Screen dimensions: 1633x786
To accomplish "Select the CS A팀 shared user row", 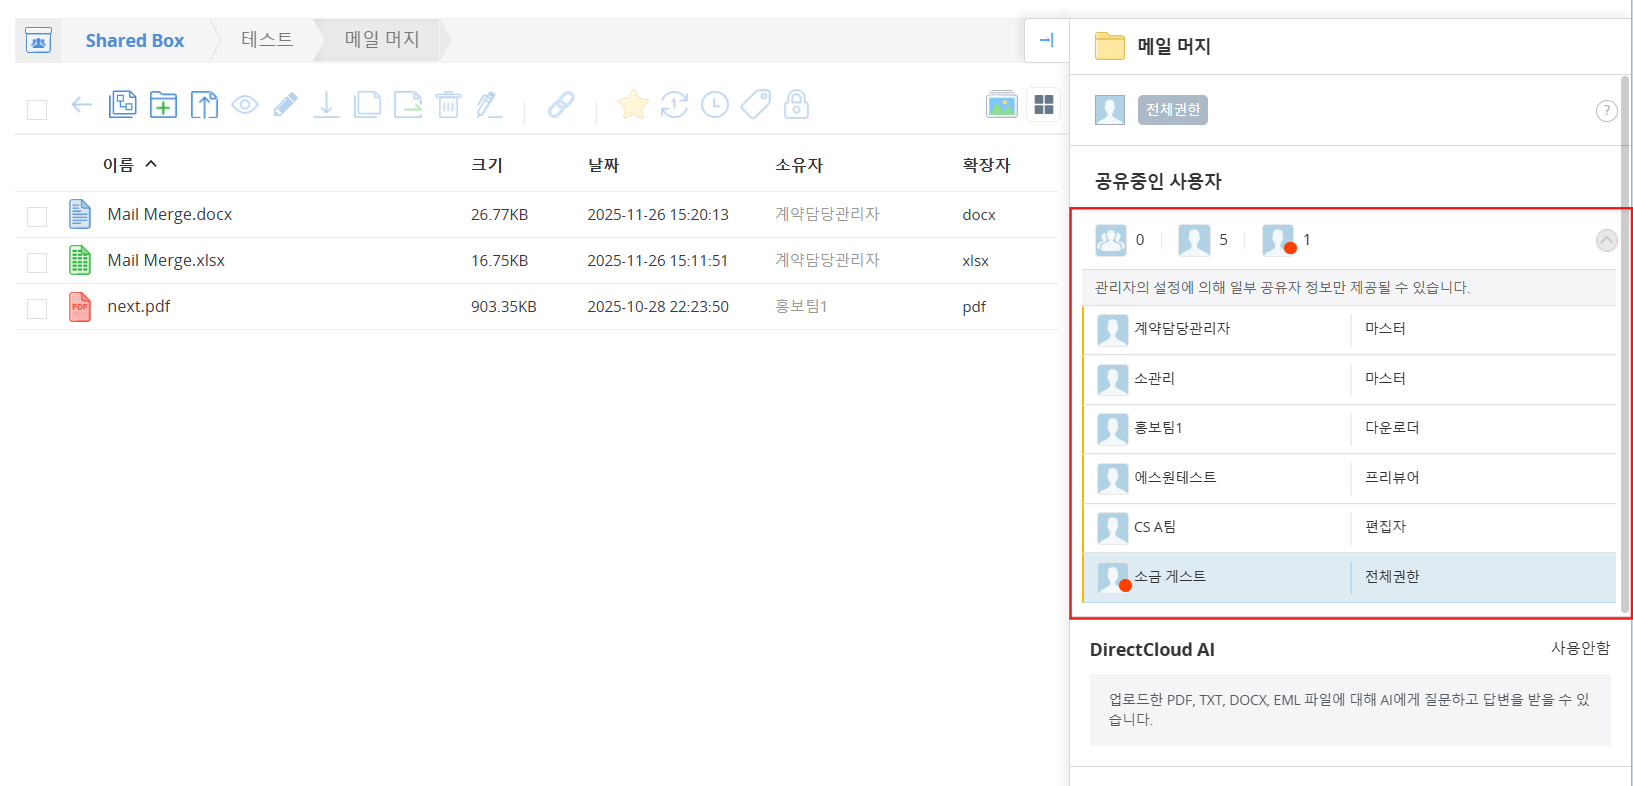I will coord(1350,527).
